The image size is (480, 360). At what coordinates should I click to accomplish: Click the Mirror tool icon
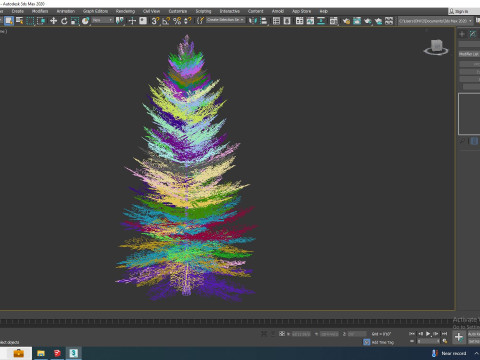pos(253,21)
